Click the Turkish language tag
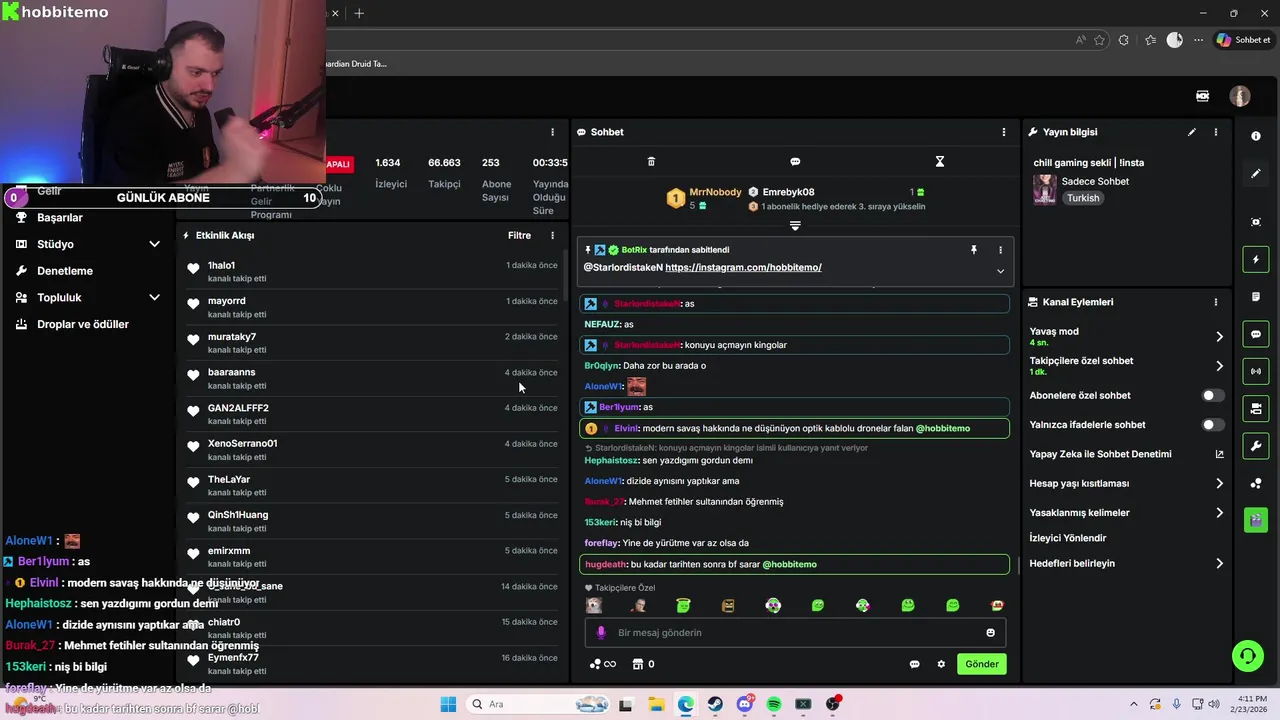The height and width of the screenshot is (720, 1280). [1083, 198]
